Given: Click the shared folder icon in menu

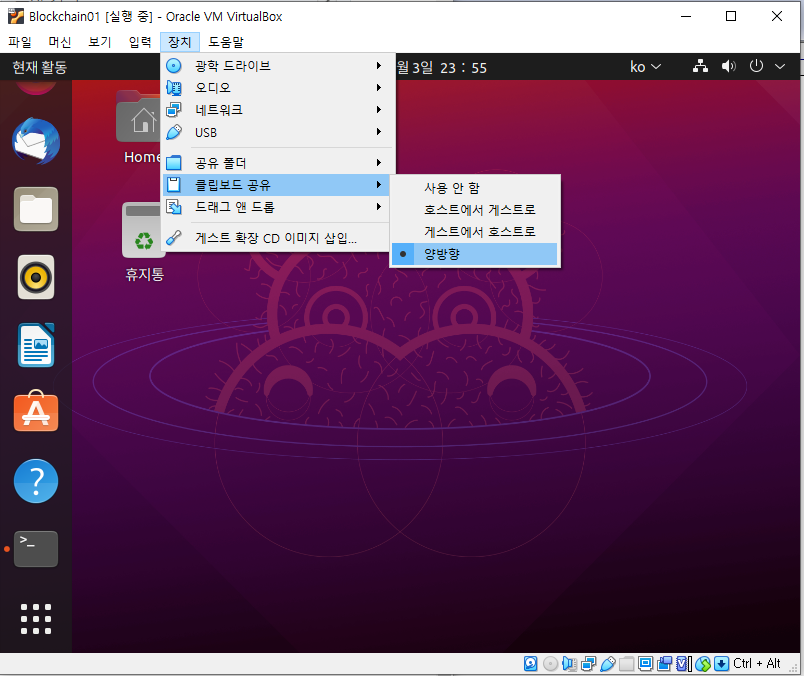Looking at the screenshot, I should point(174,163).
